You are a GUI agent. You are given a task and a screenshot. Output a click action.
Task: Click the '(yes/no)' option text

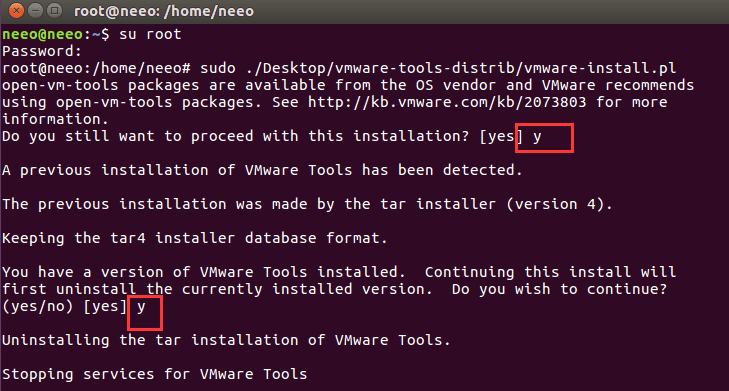38,306
